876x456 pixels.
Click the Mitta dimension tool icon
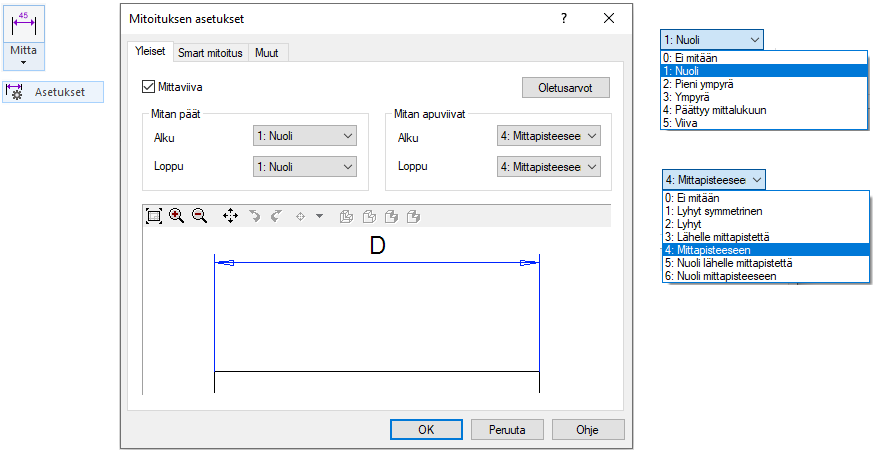23,24
